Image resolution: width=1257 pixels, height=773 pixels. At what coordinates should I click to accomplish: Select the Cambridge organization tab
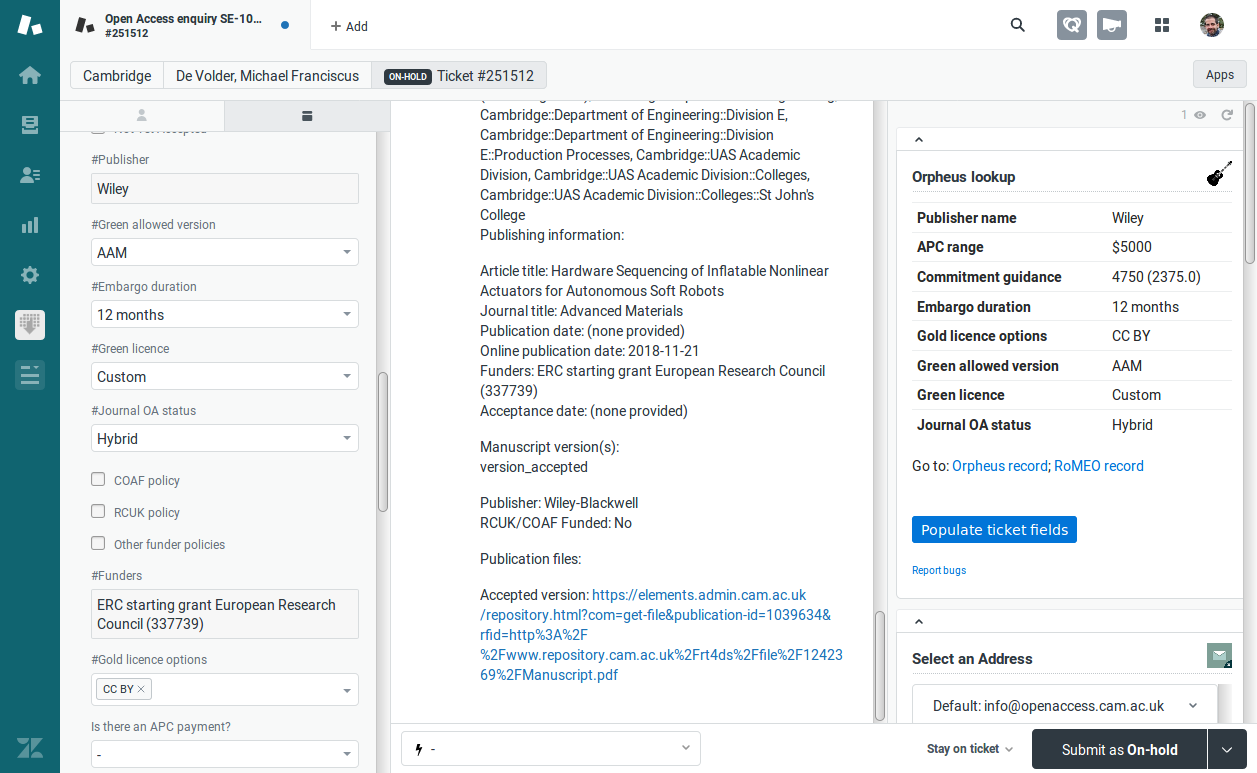point(117,76)
